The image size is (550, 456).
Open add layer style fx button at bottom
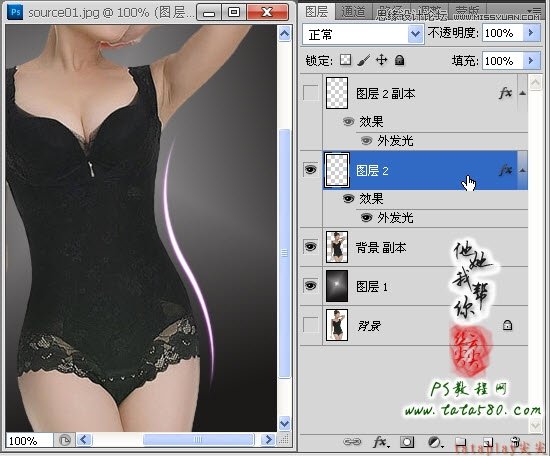381,442
